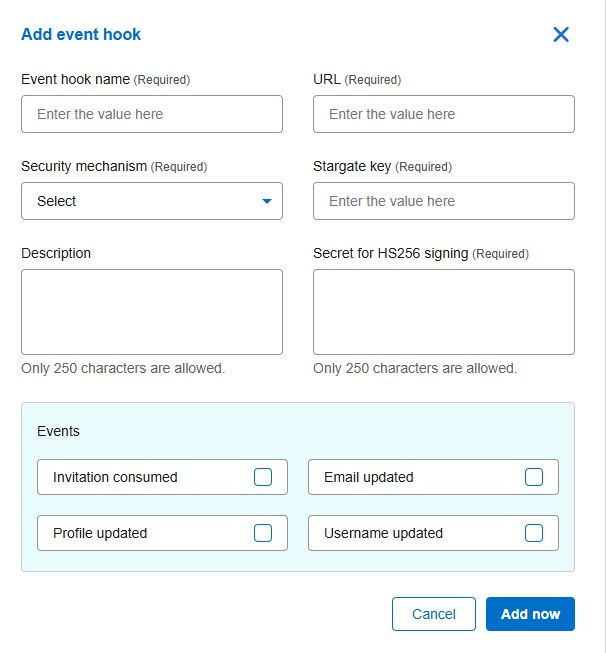
Task: Select the Email updated event row
Action: (x=433, y=477)
